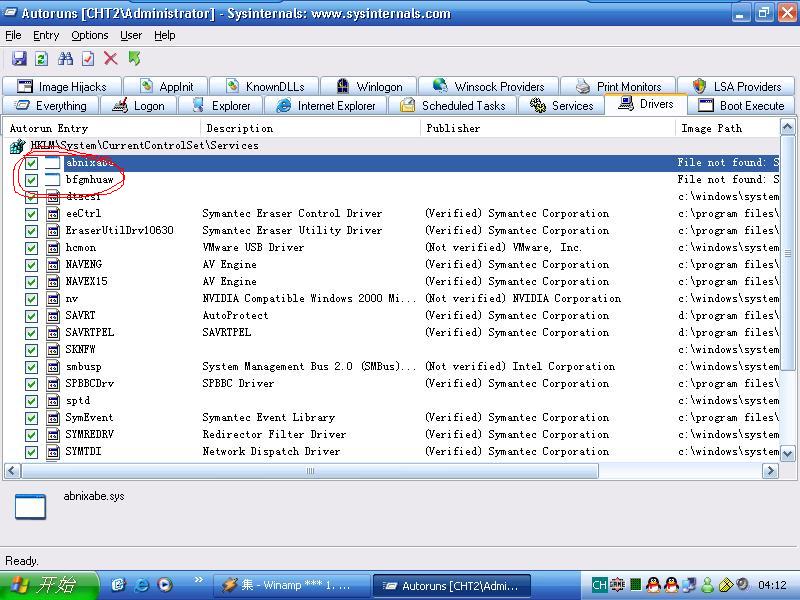Click the first QQ penguin tray icon
800x600 pixels.
[x=654, y=585]
